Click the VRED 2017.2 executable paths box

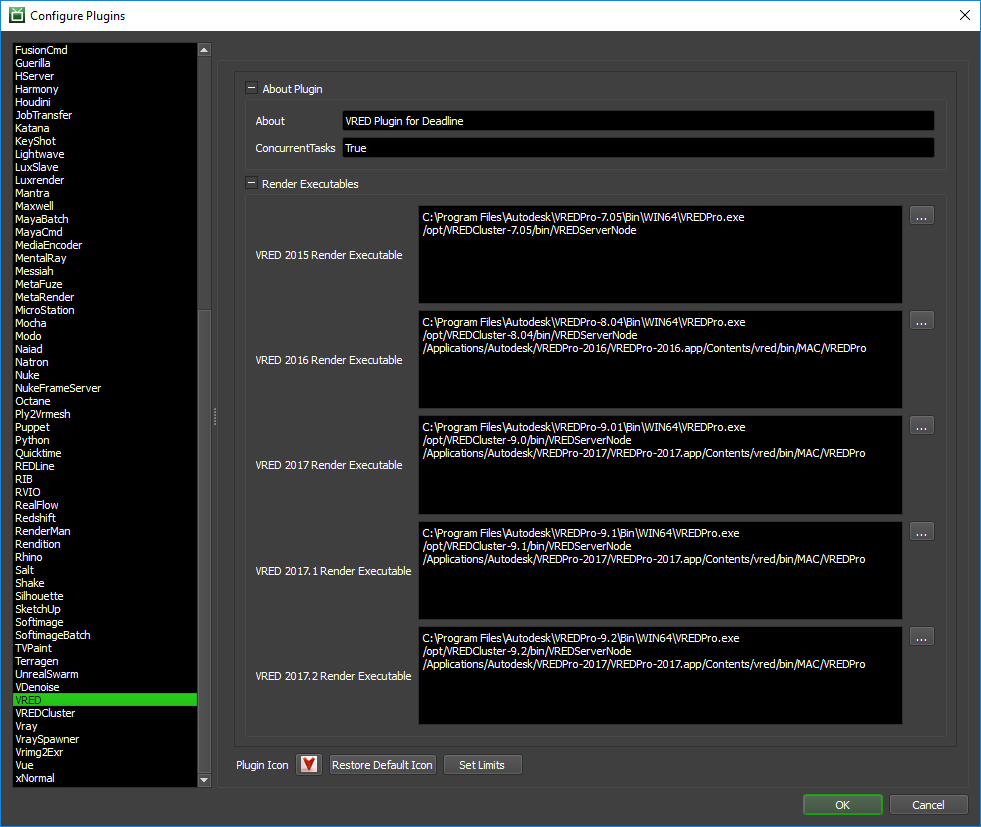click(x=660, y=676)
